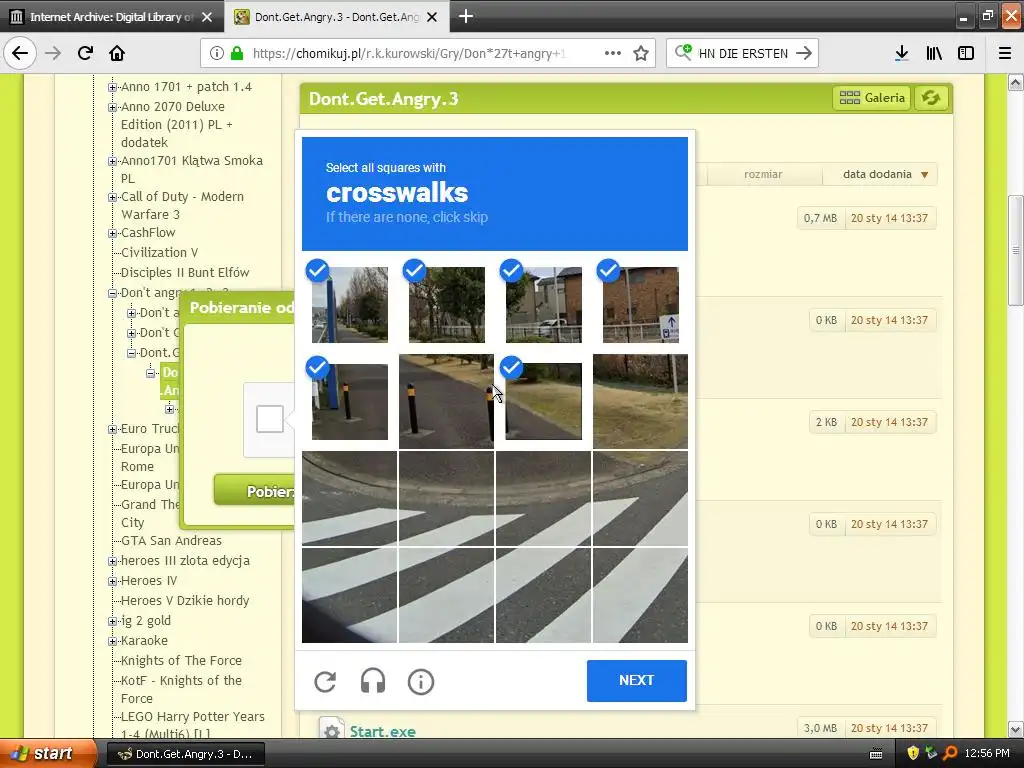The image size is (1024, 768).
Task: Select the Dont.Get.Angry.3 browser tab
Action: [x=336, y=17]
